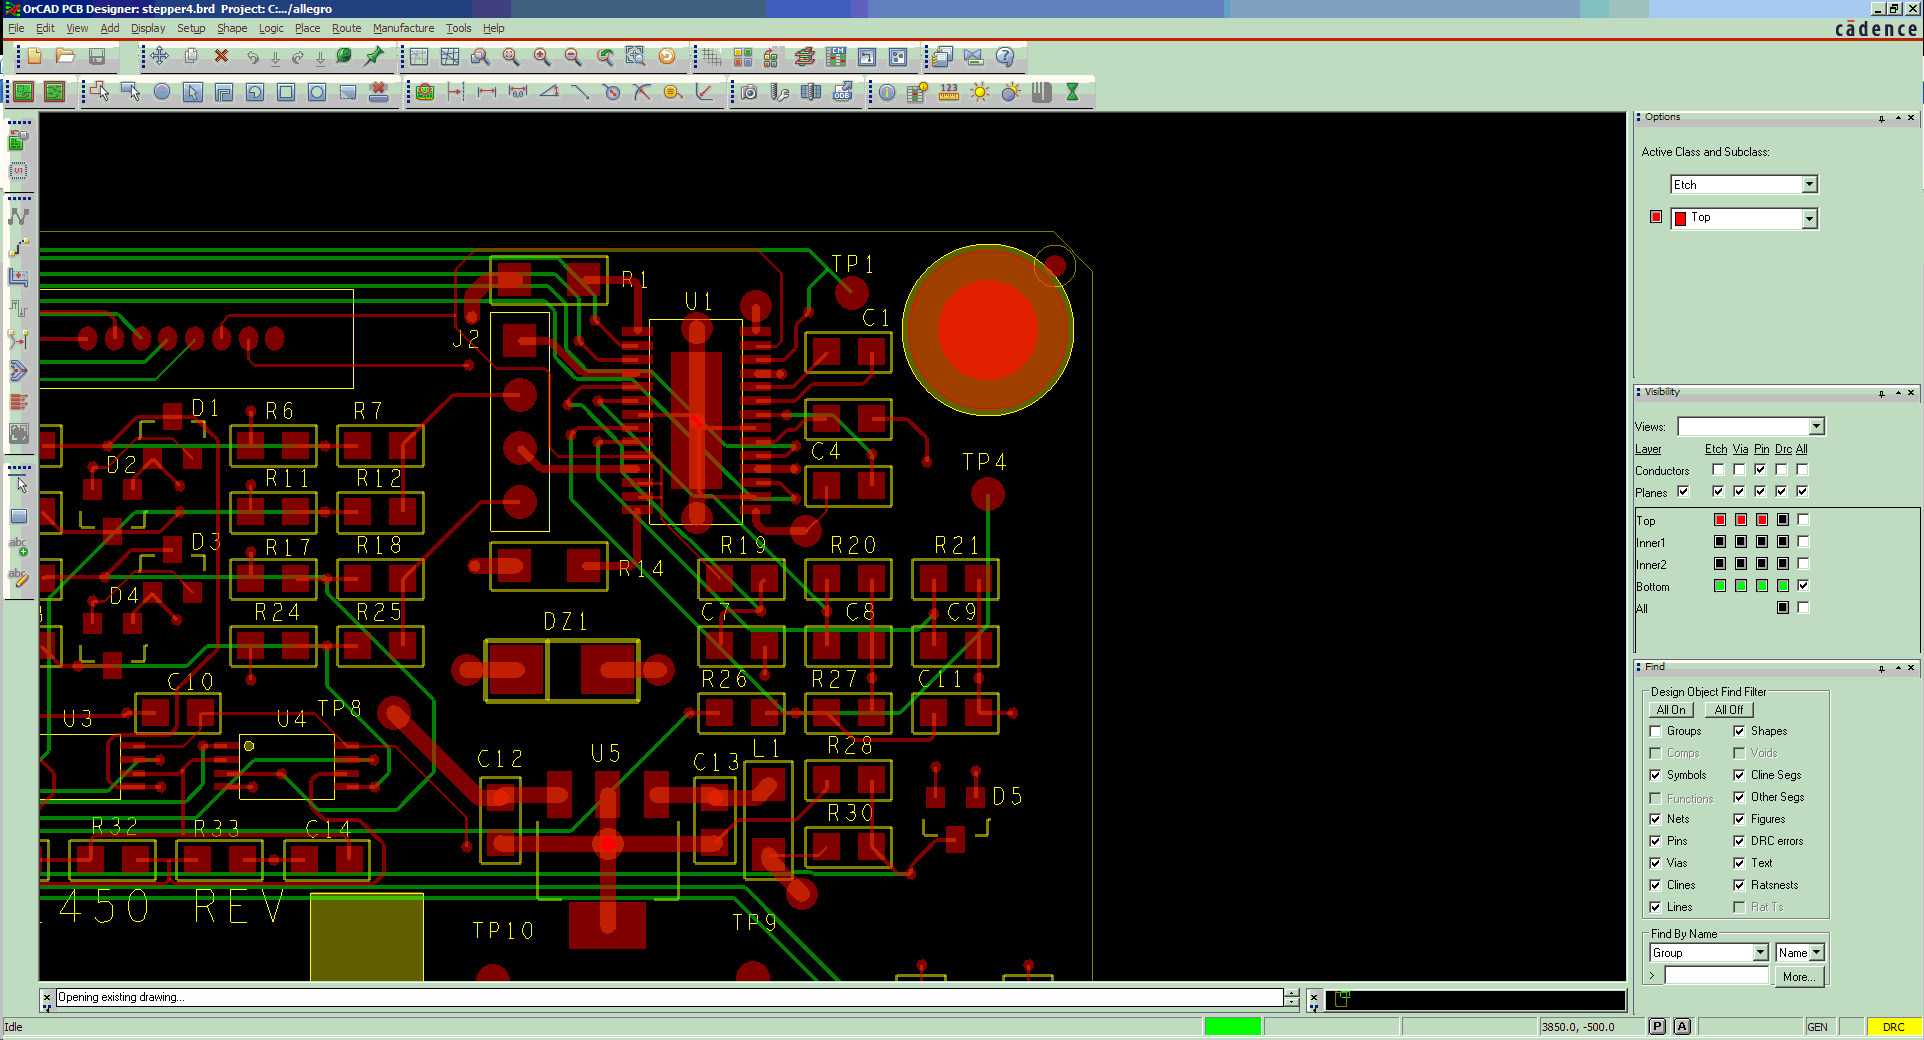The height and width of the screenshot is (1040, 1924).
Task: Click the All Off button in Find panel
Action: 1729,709
